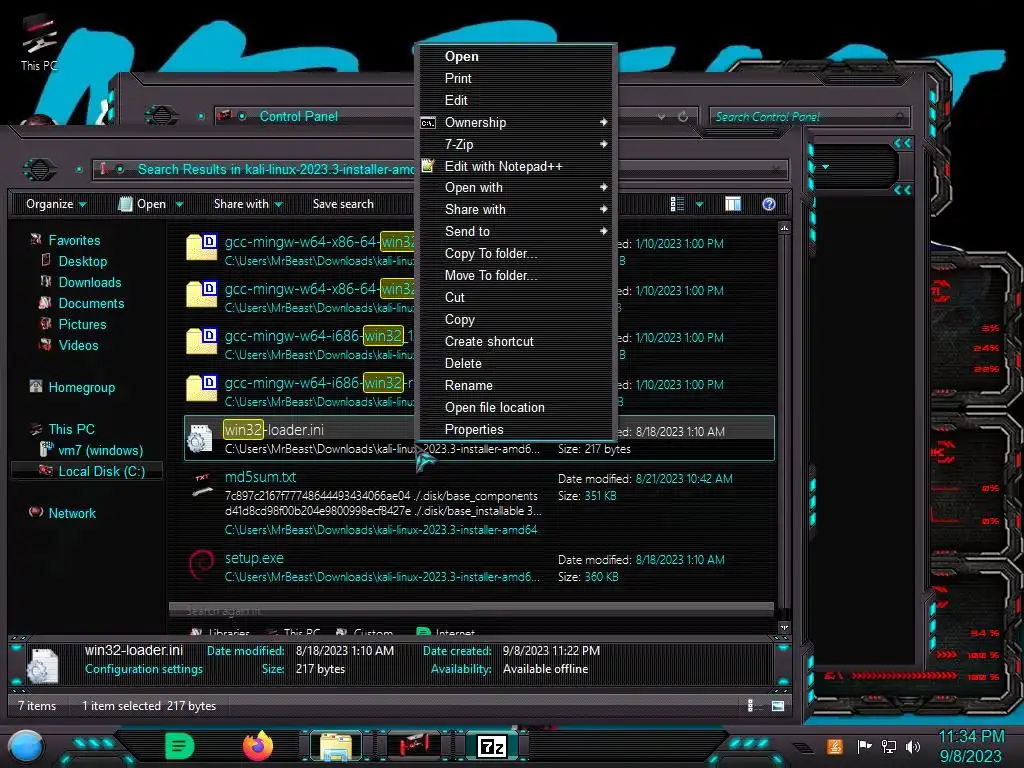Click the Save search button
The height and width of the screenshot is (768, 1024).
tap(343, 204)
